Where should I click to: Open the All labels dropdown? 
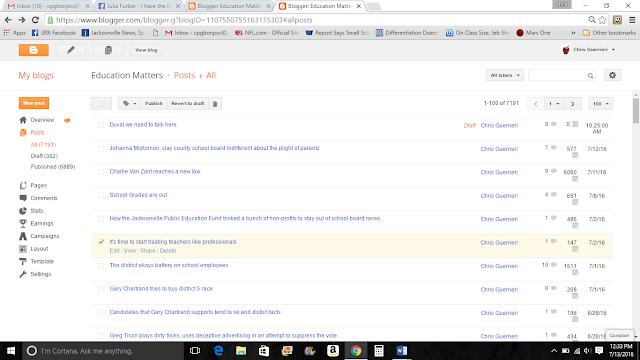[x=505, y=75]
